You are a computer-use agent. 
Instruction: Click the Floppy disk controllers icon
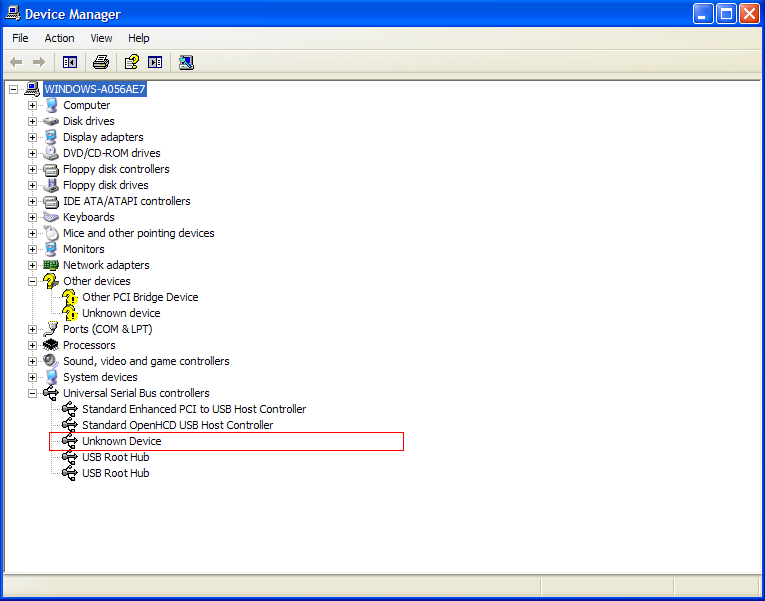(51, 169)
